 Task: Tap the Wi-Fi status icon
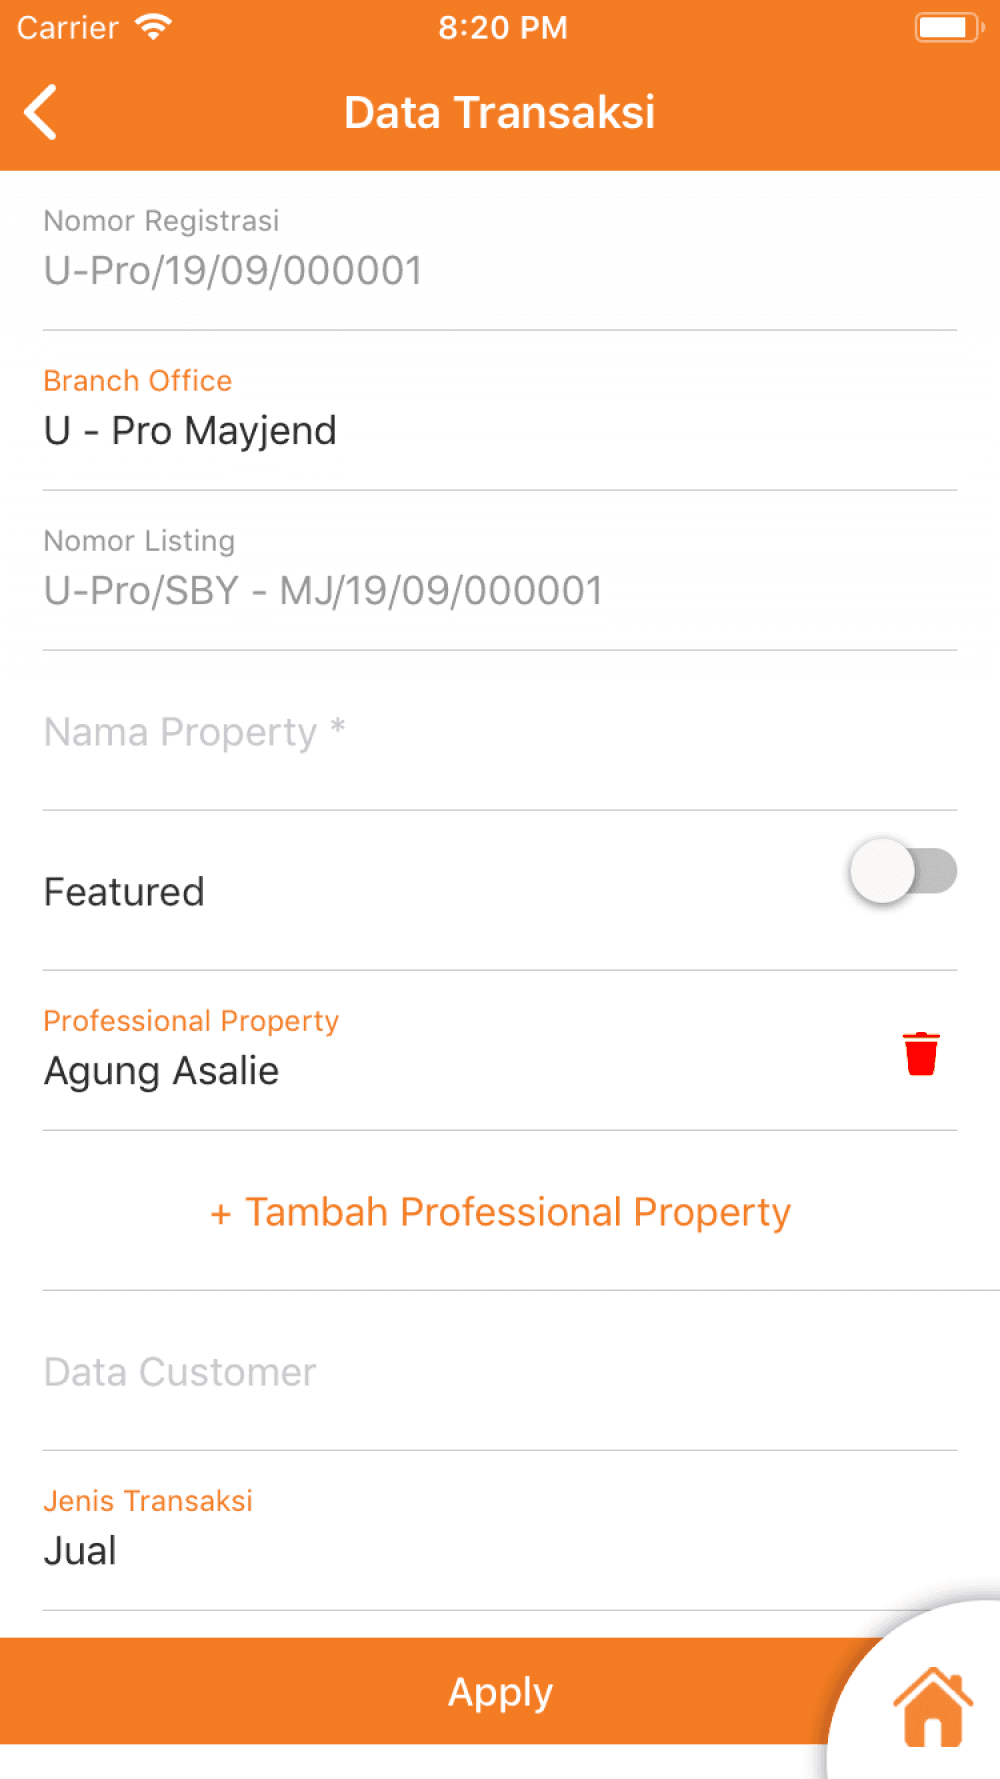pos(153,27)
